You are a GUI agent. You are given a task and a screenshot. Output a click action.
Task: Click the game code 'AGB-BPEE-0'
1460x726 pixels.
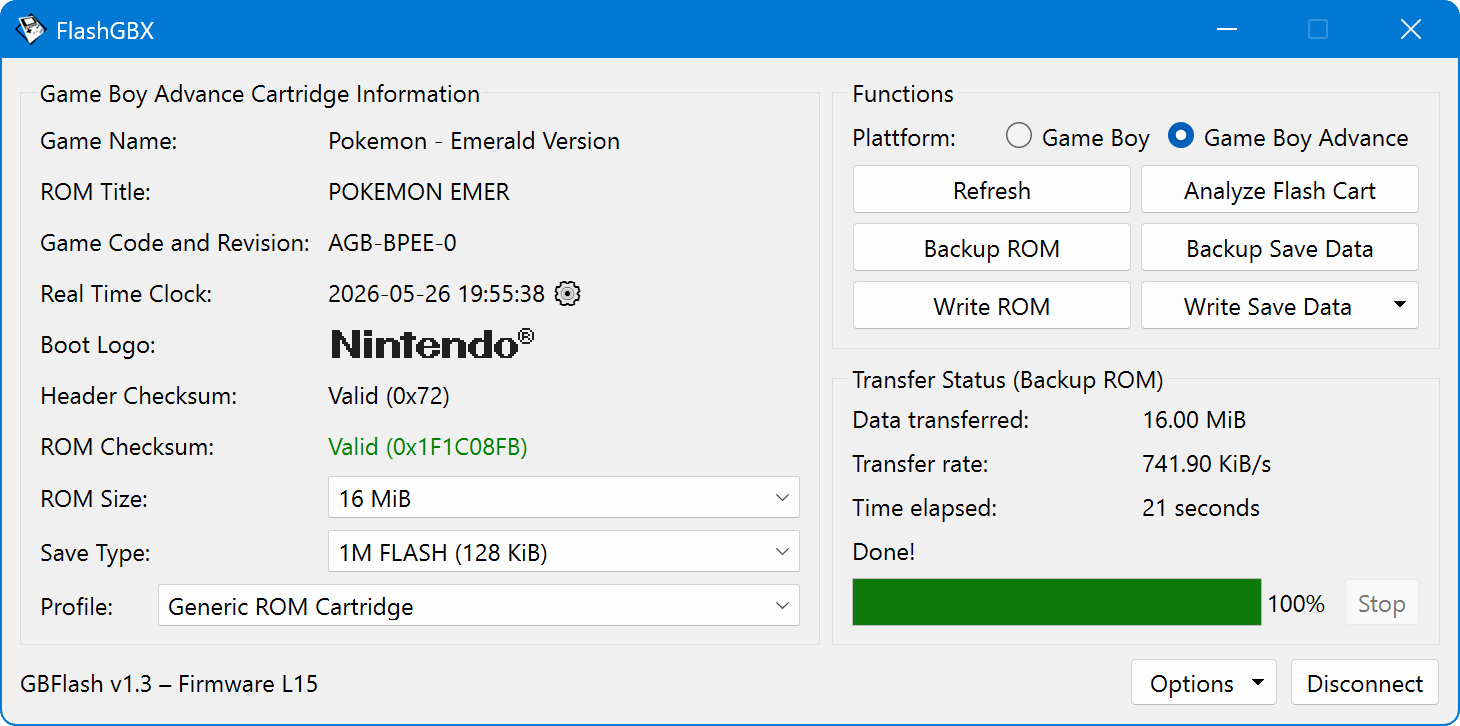click(392, 243)
